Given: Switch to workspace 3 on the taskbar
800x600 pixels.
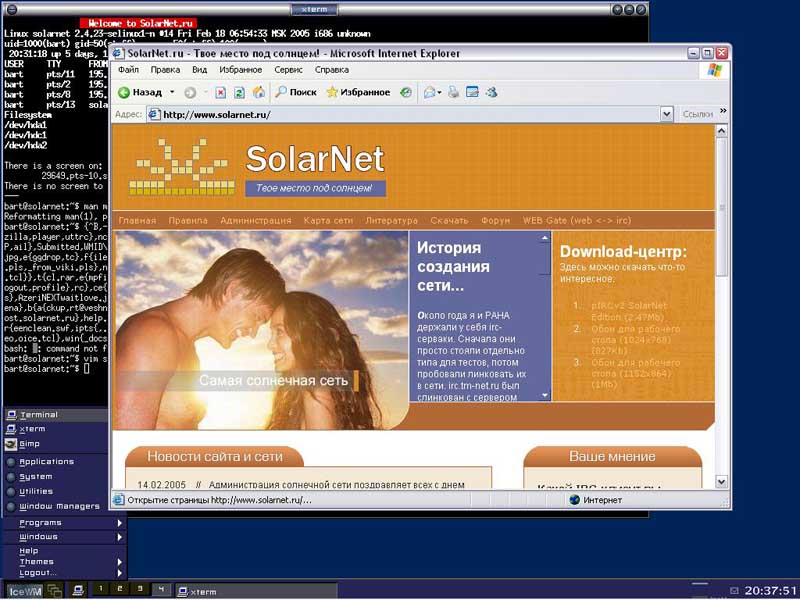Looking at the screenshot, I should pos(139,589).
